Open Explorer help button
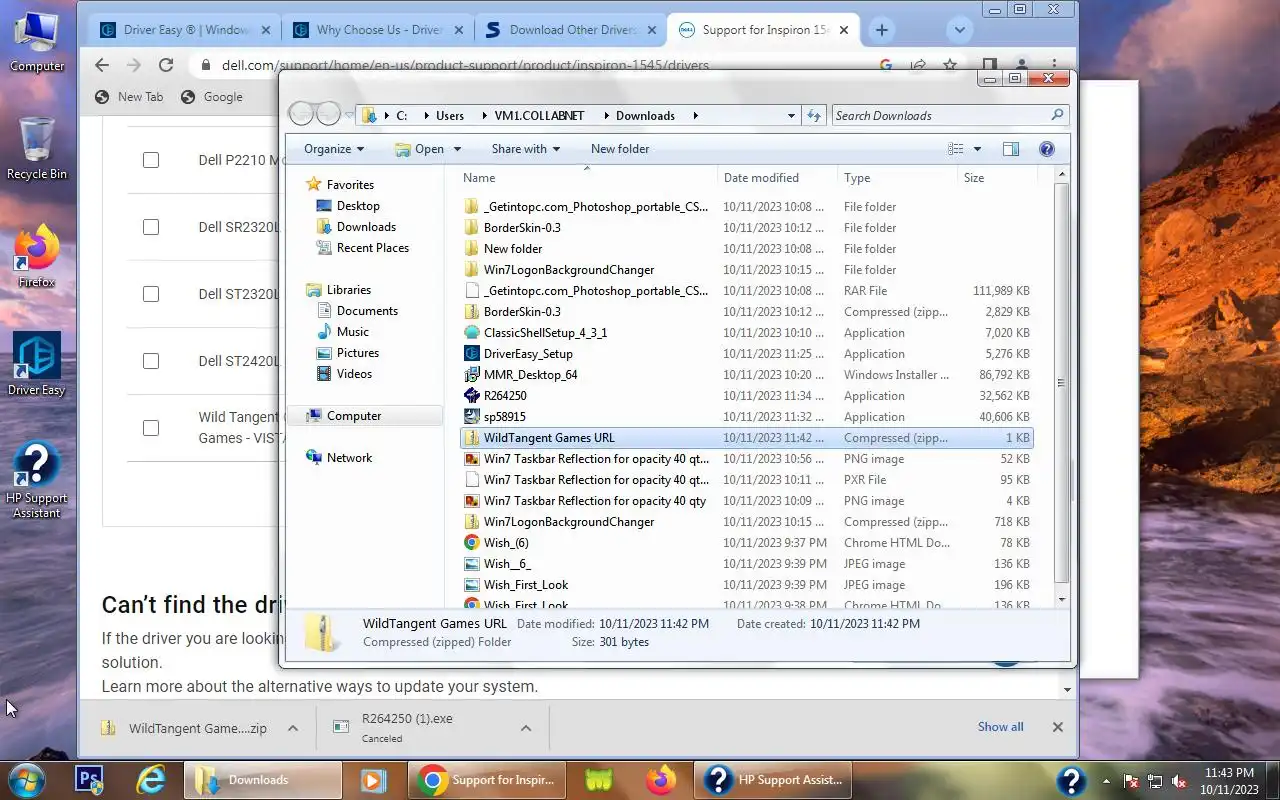The width and height of the screenshot is (1280, 800). pos(1047,149)
